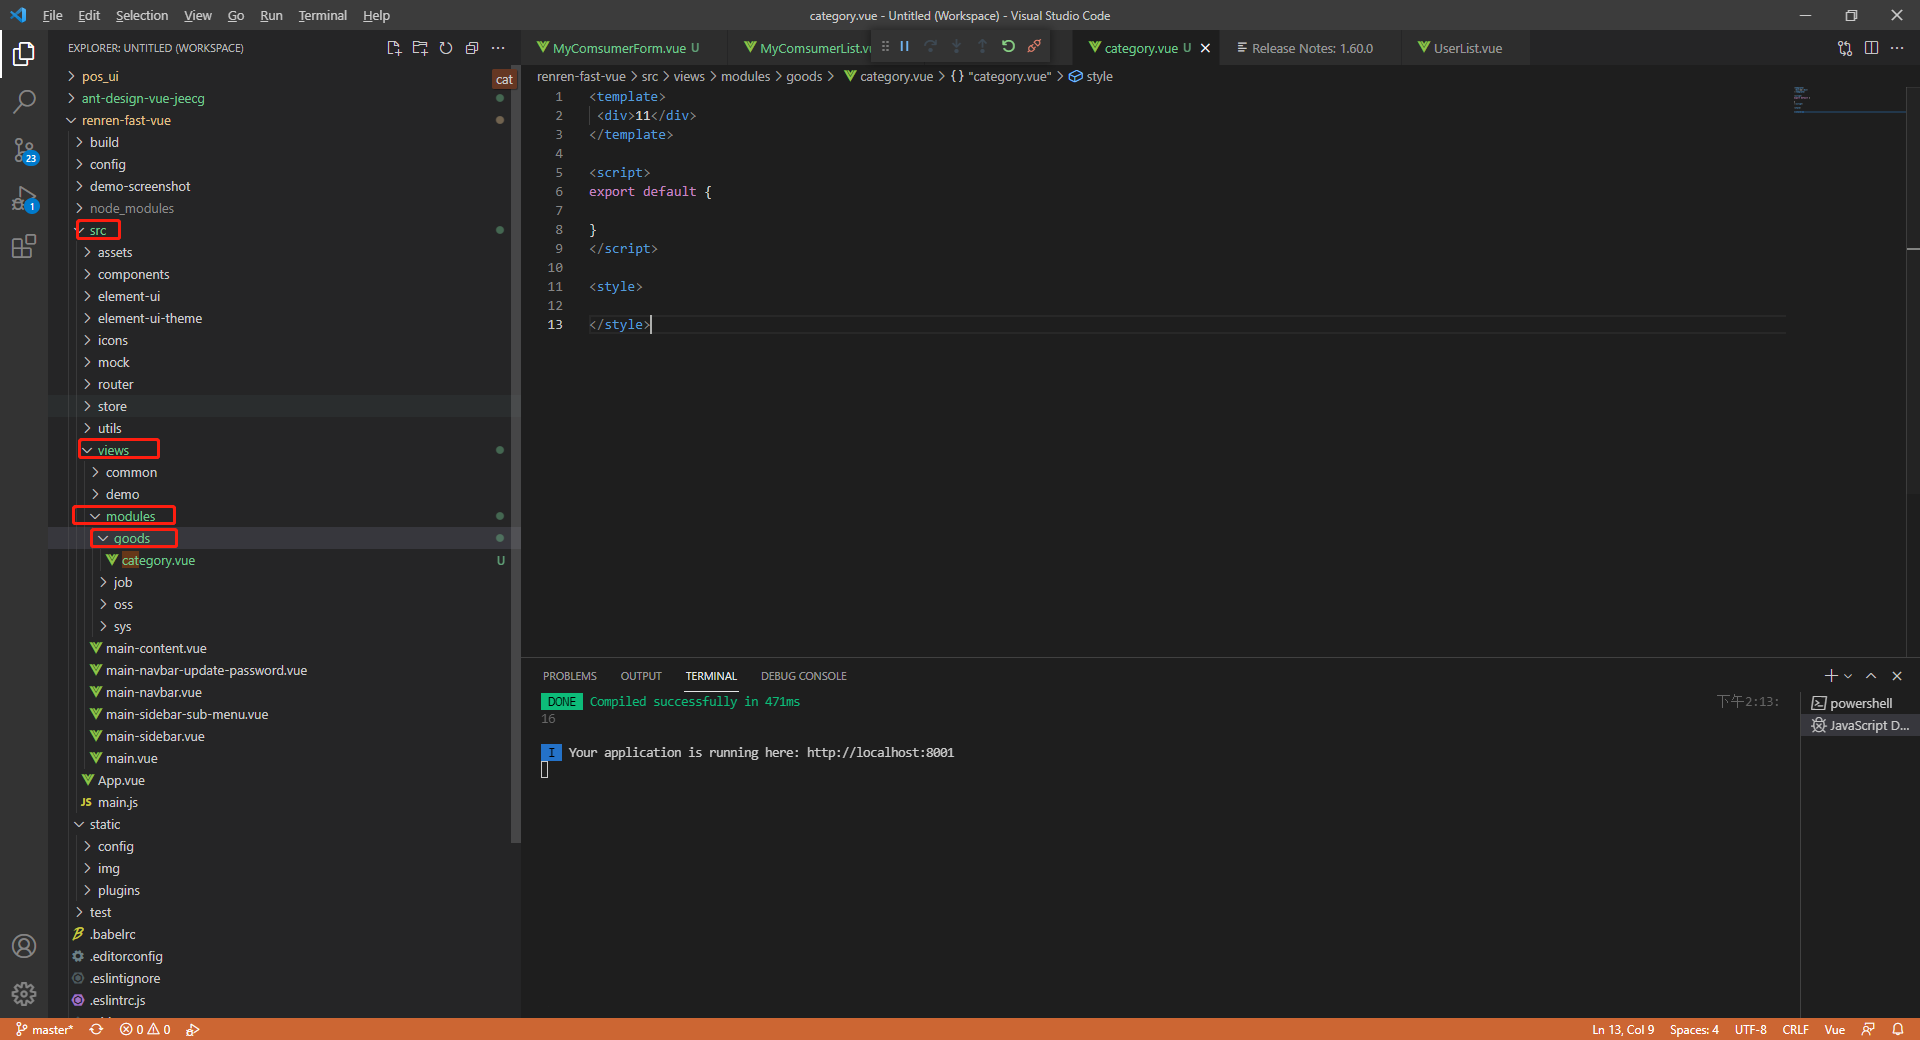This screenshot has width=1920, height=1040.
Task: Click master branch in status bar
Action: 44,1029
